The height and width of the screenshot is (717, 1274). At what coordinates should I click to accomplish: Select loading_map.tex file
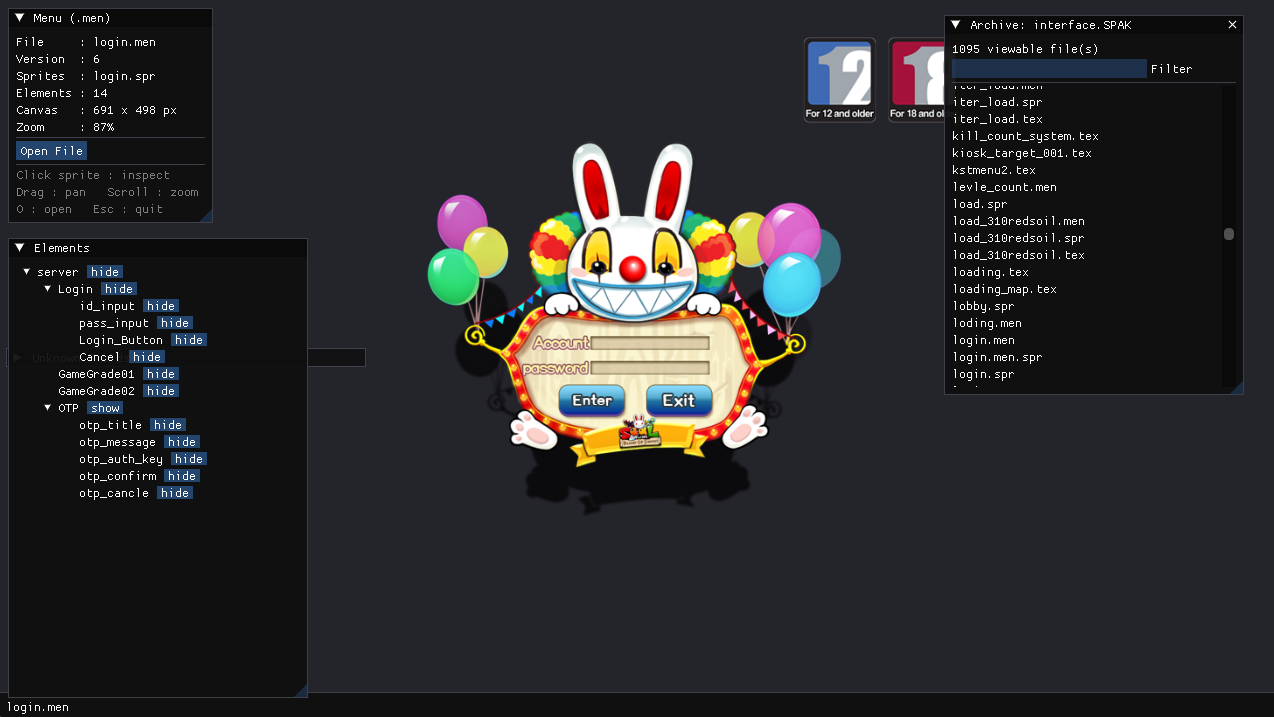pyautogui.click(x=1004, y=289)
